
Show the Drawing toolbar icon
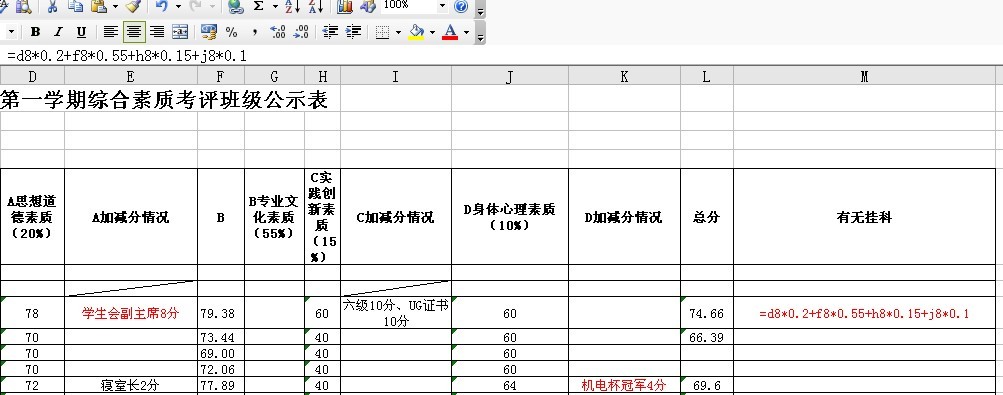click(x=368, y=6)
